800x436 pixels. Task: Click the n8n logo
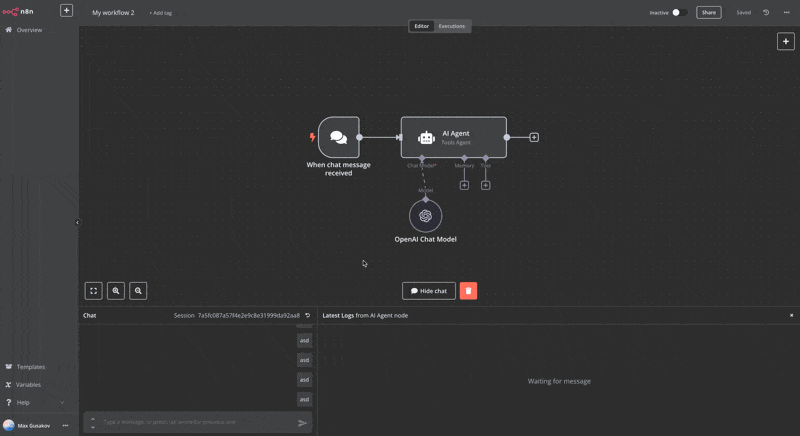coord(18,11)
